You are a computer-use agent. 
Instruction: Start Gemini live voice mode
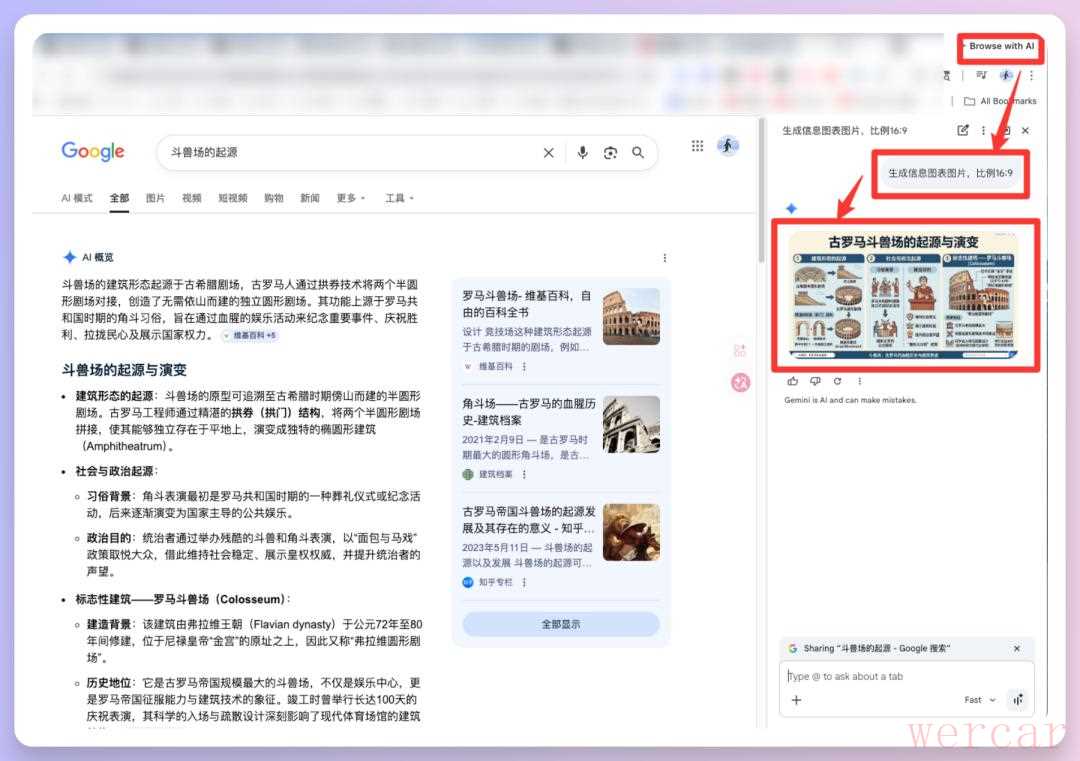(1017, 700)
